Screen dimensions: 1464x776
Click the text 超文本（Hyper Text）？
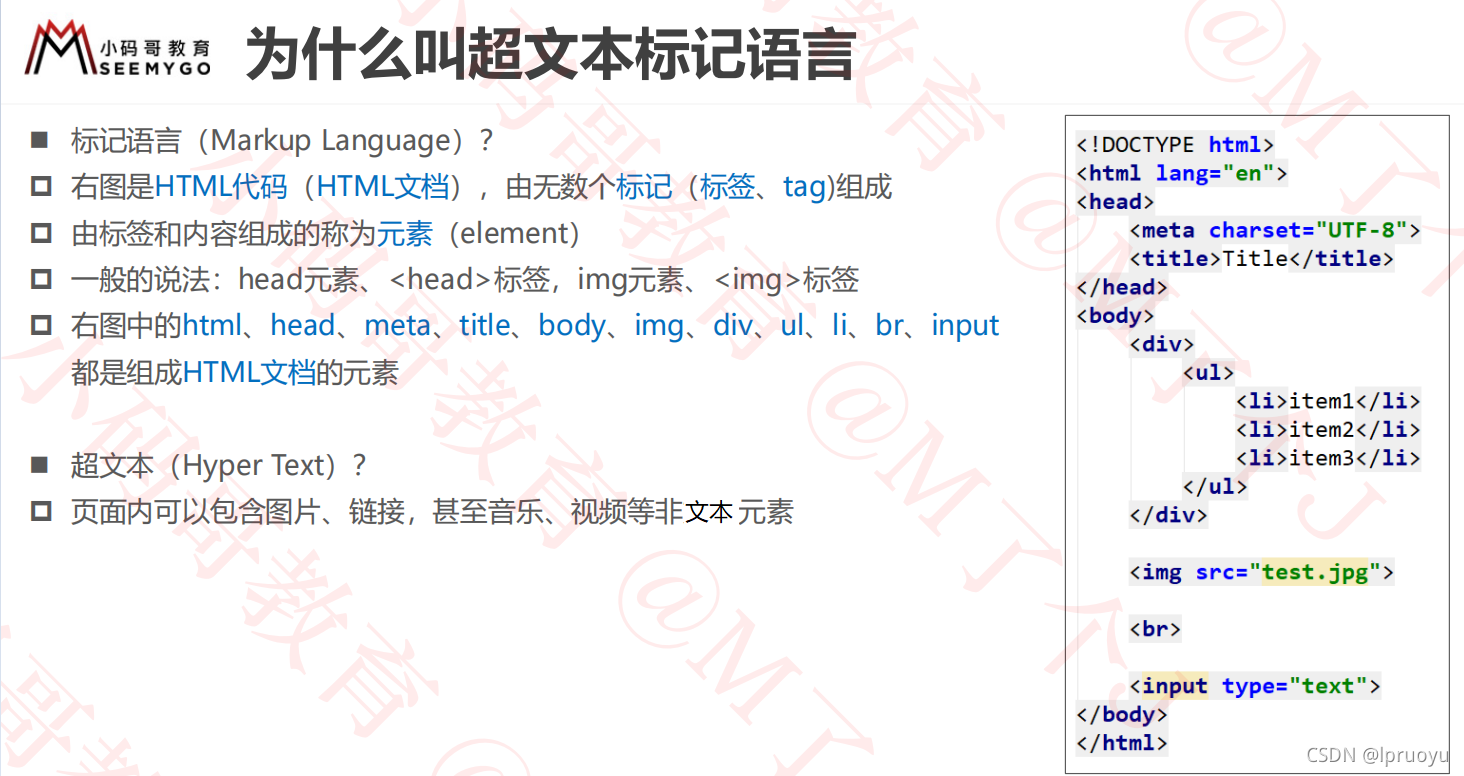click(x=219, y=465)
